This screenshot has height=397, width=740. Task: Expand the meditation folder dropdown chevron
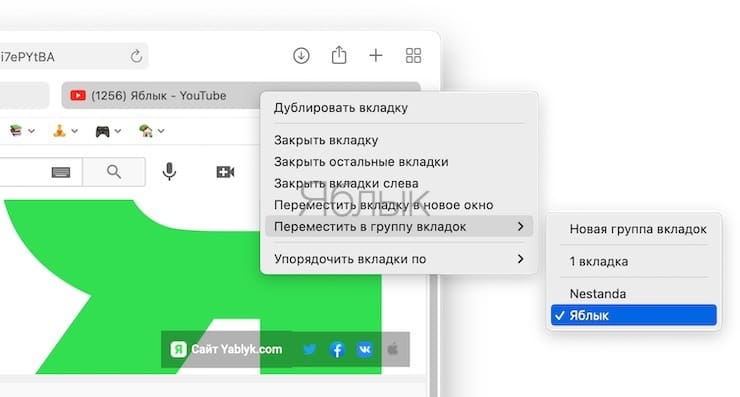point(75,131)
